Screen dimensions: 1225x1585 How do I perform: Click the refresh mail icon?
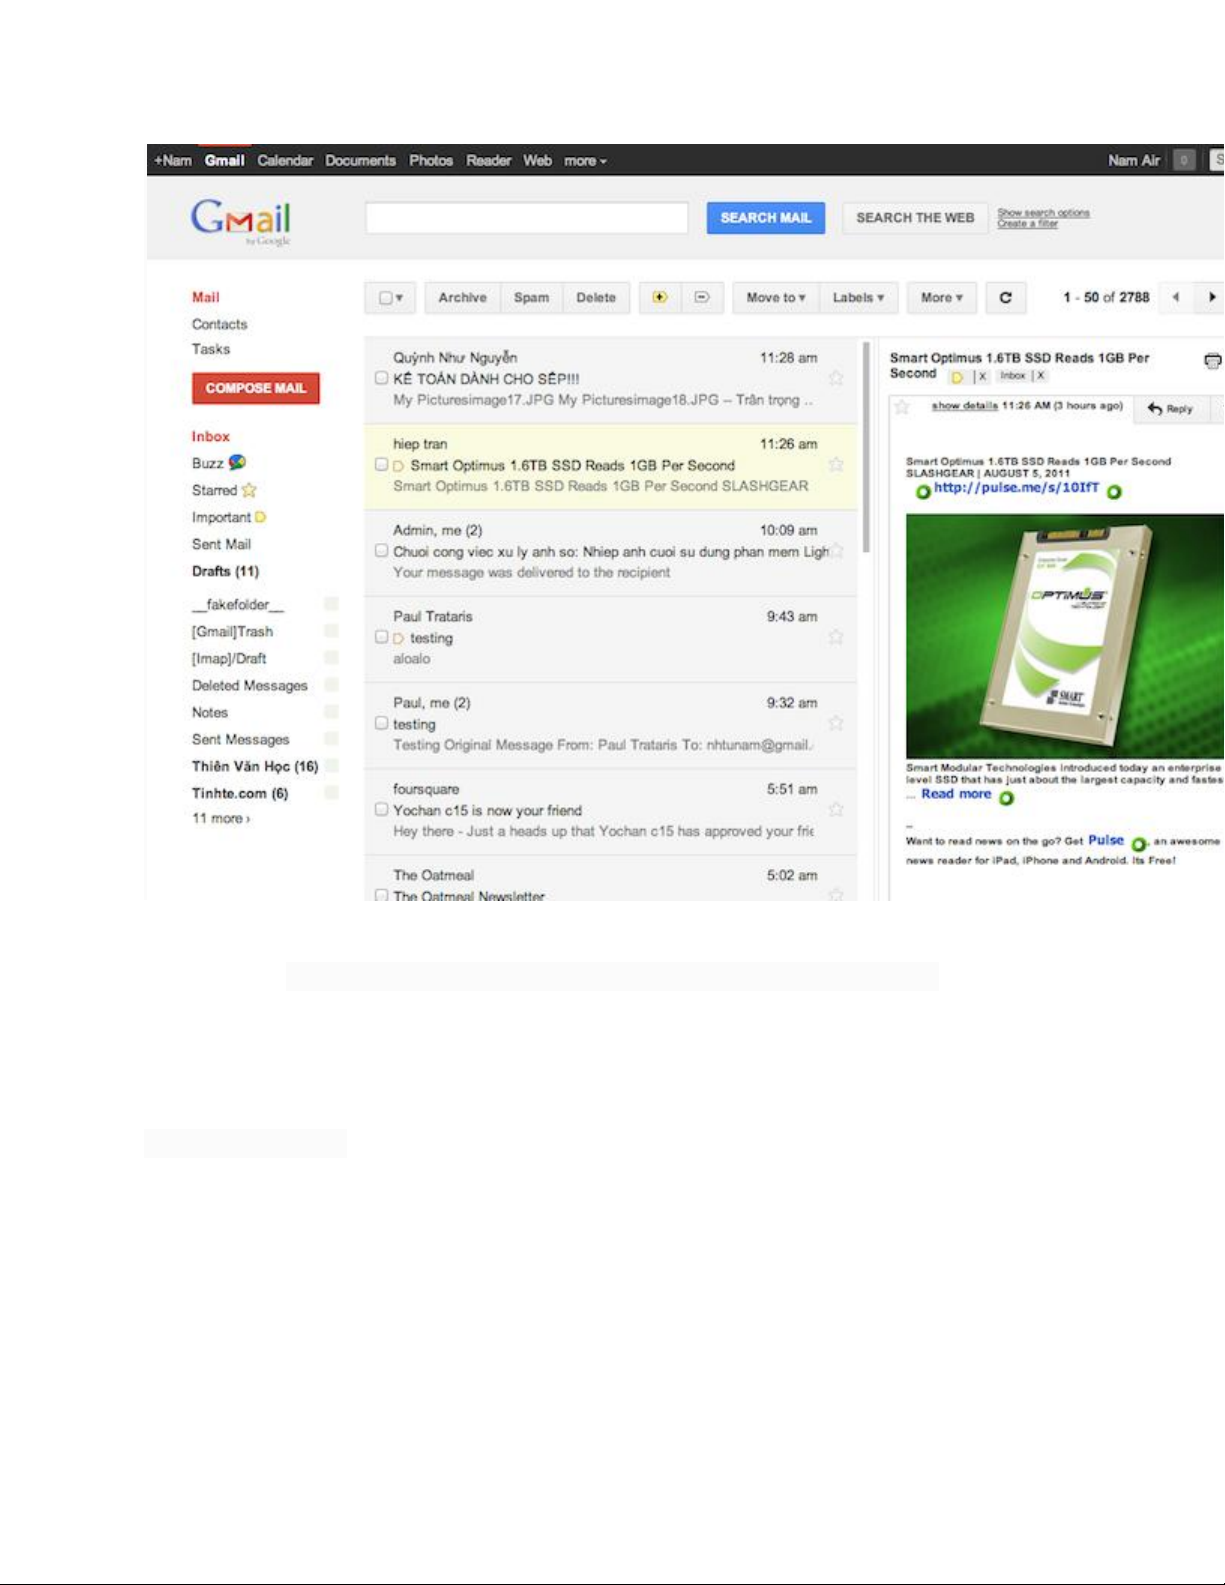[x=1005, y=298]
